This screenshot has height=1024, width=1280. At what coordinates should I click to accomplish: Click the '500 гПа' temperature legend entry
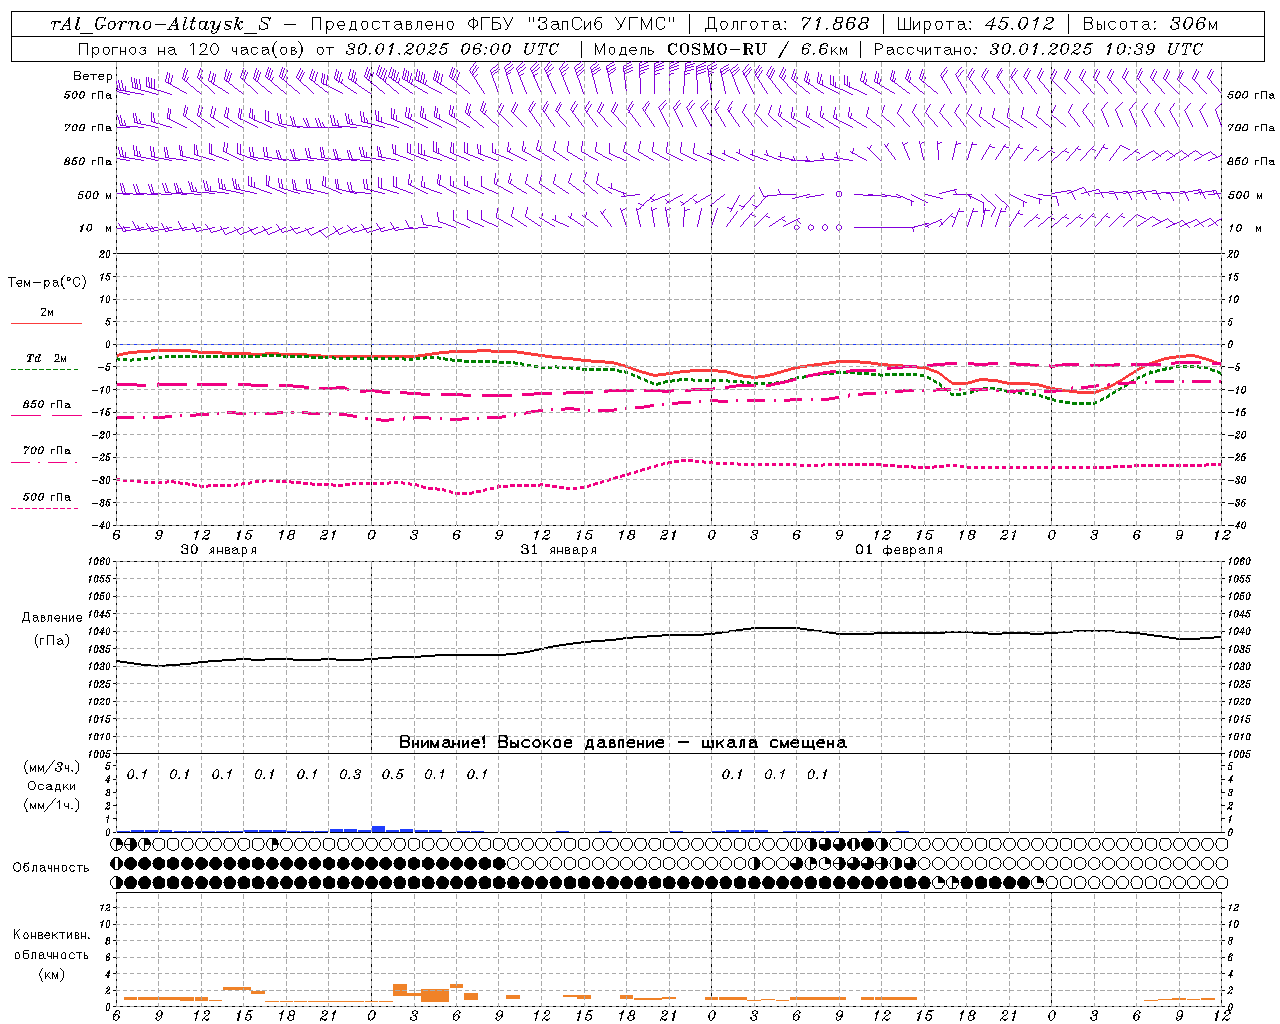pyautogui.click(x=47, y=497)
